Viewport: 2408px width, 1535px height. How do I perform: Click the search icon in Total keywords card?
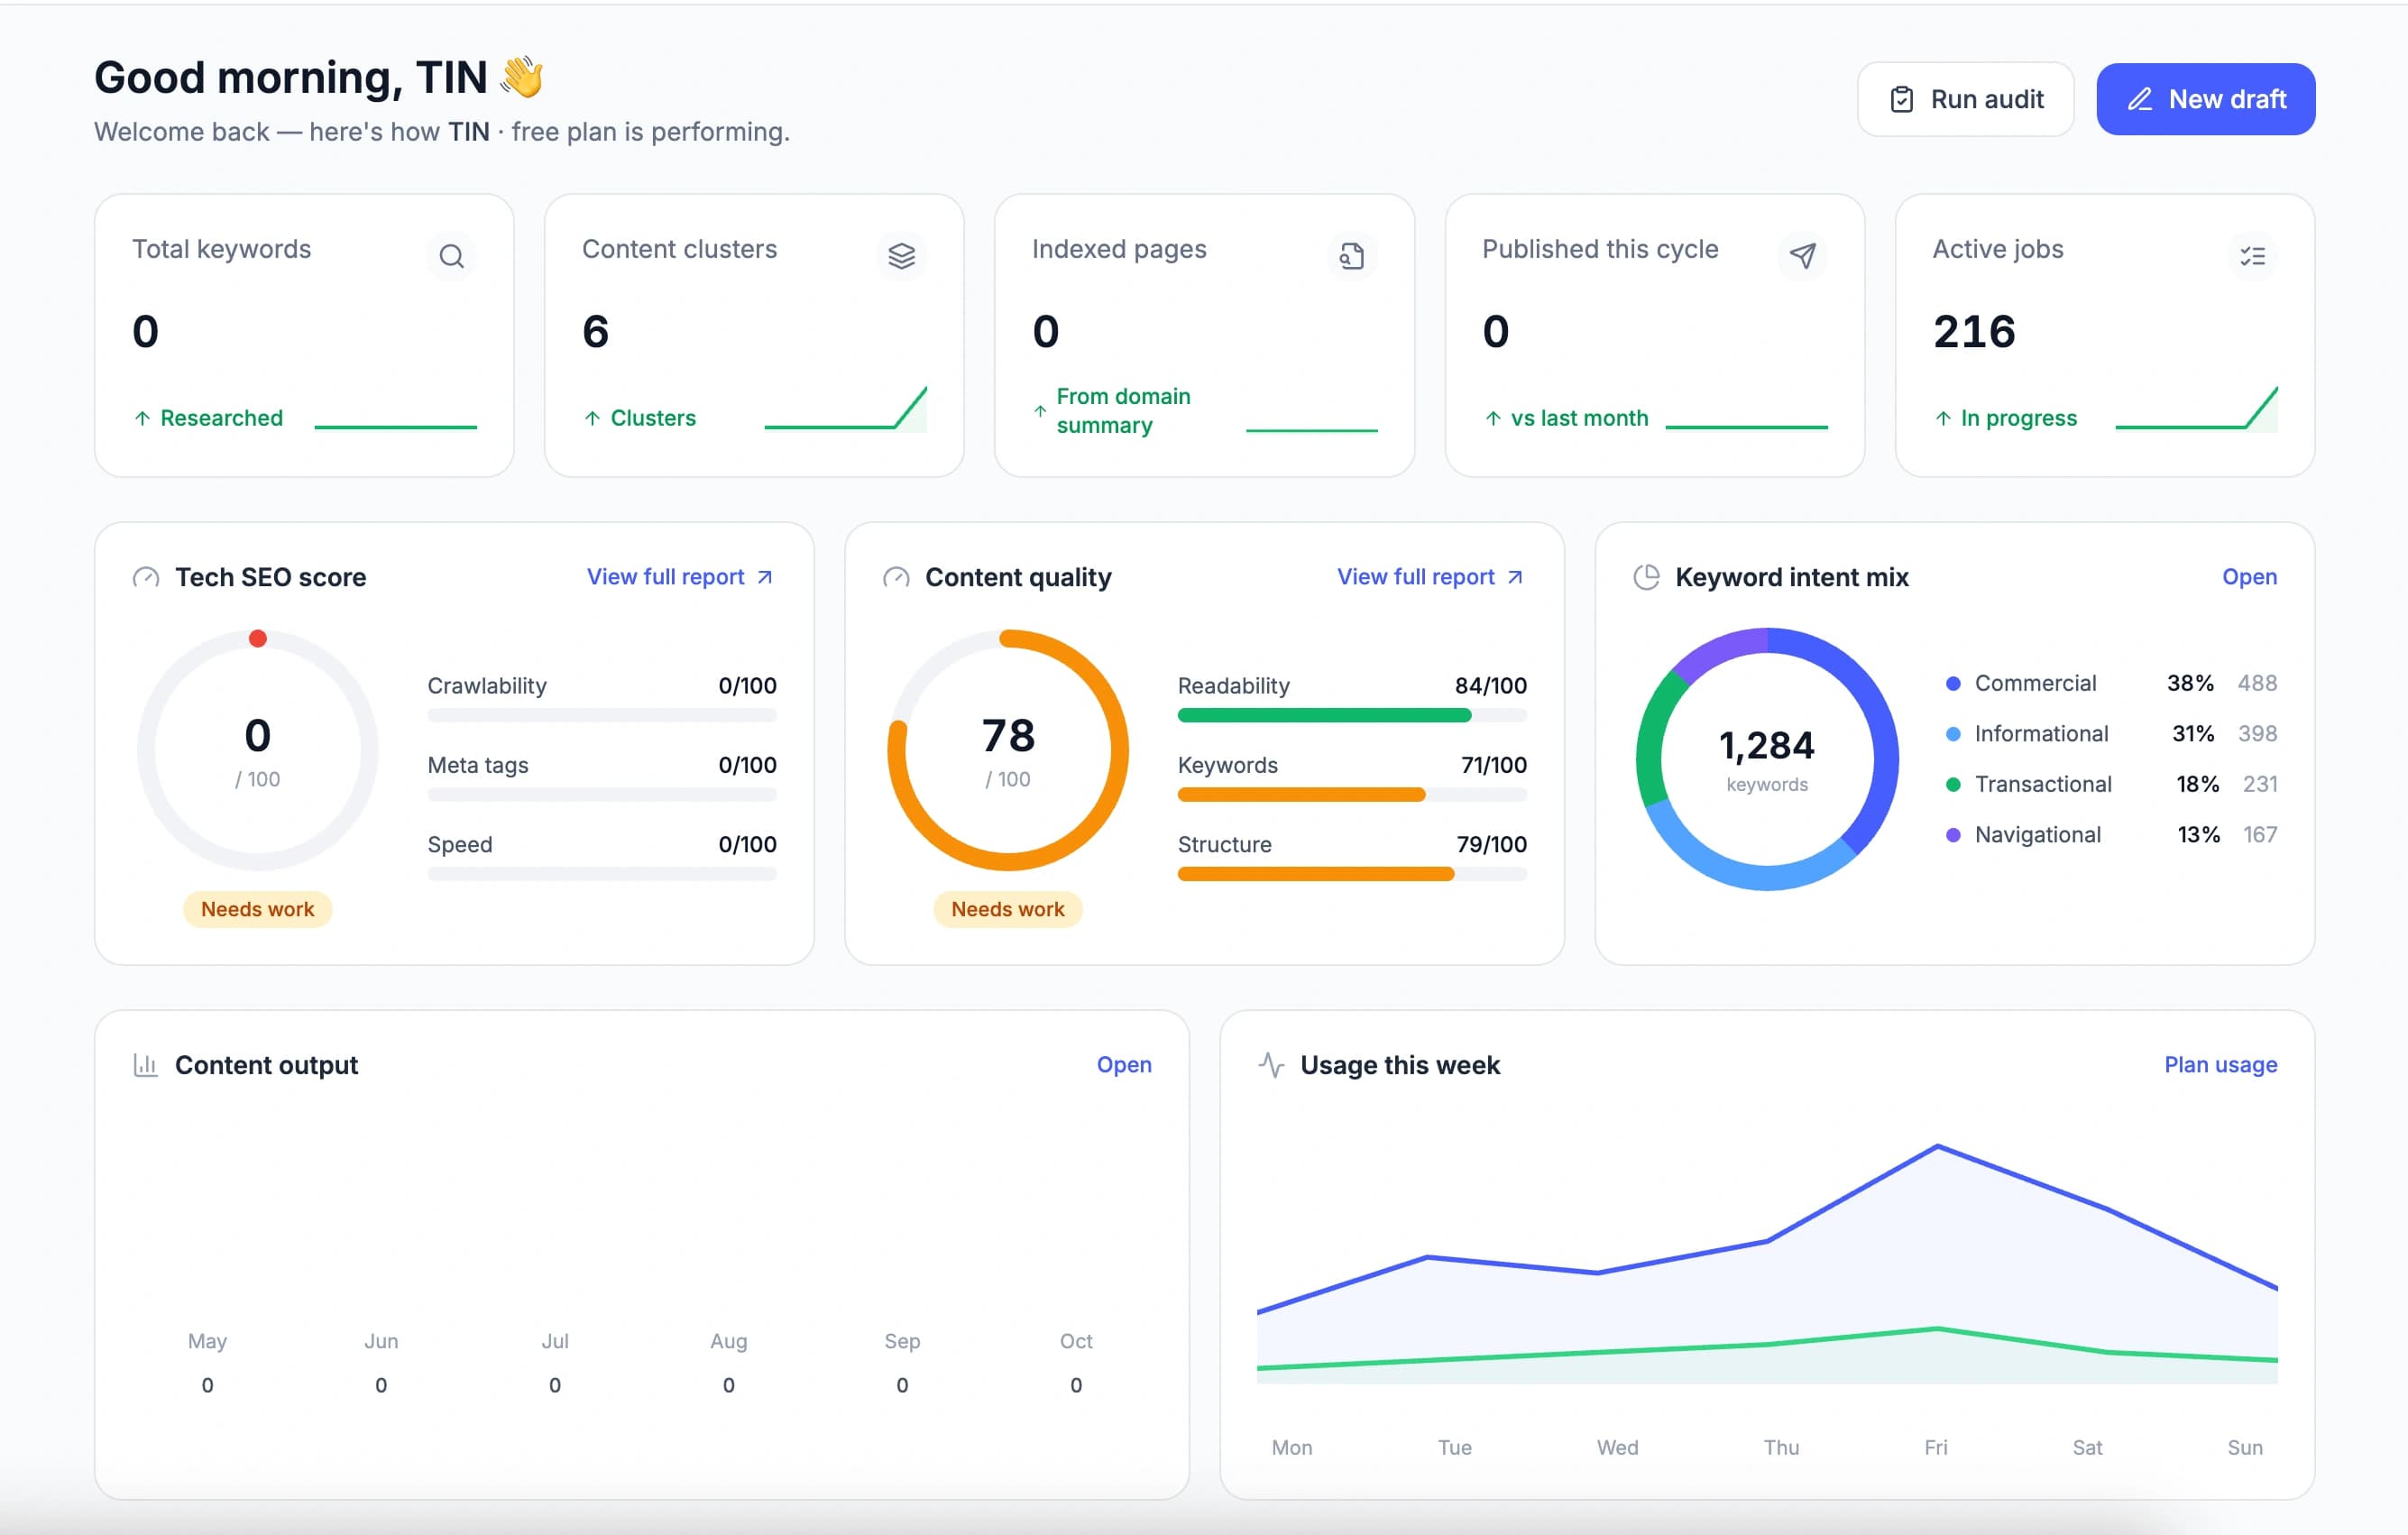451,256
